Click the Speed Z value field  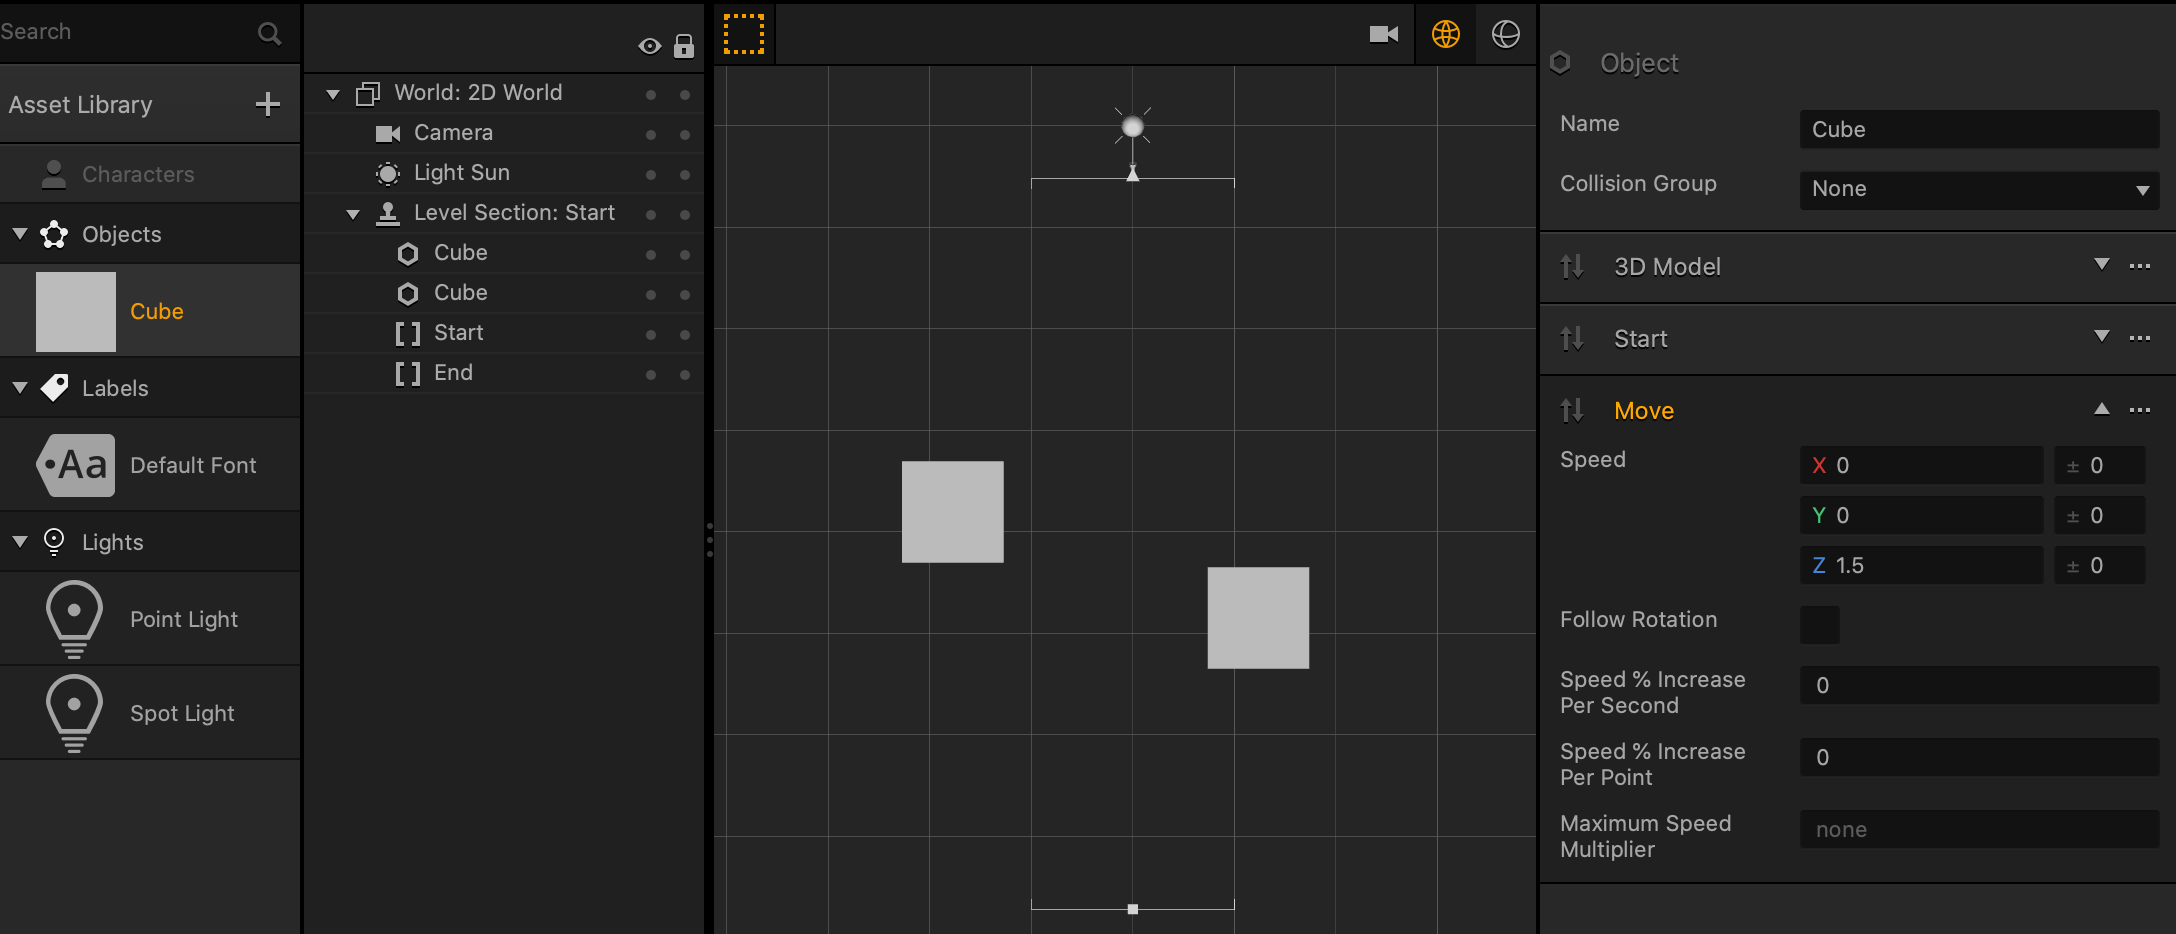(1920, 565)
